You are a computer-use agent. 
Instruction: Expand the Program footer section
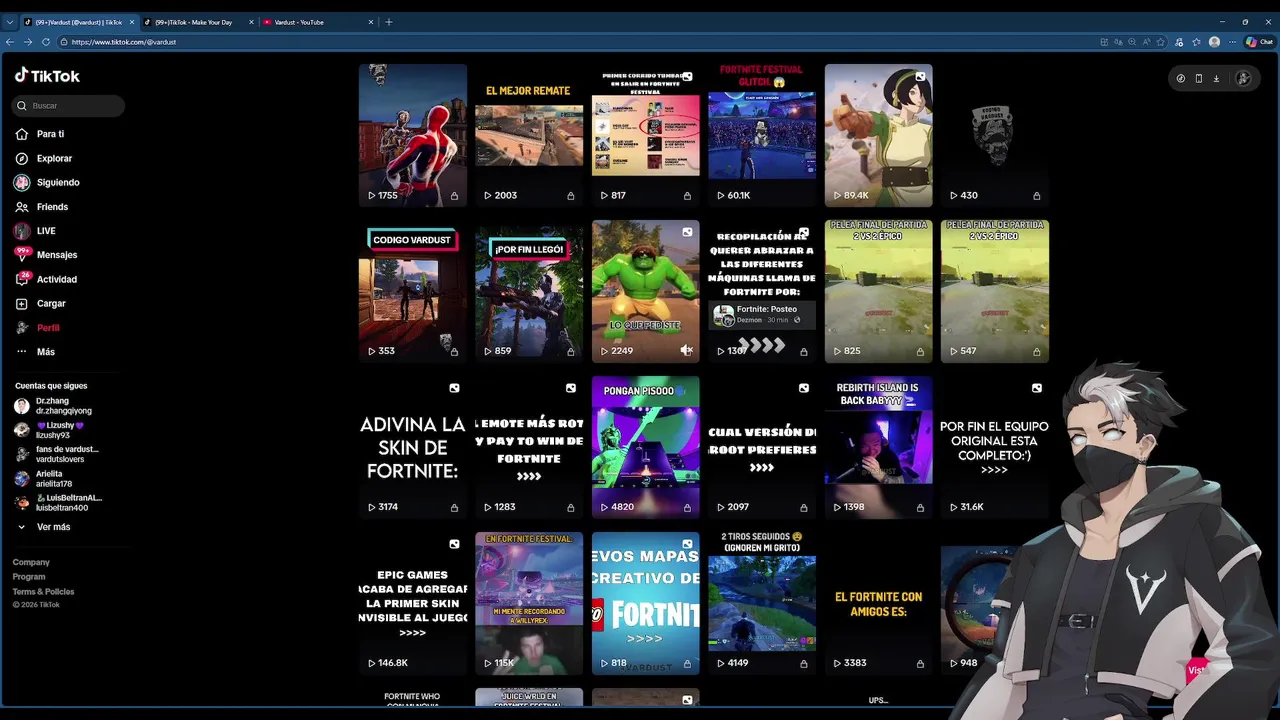tap(29, 577)
